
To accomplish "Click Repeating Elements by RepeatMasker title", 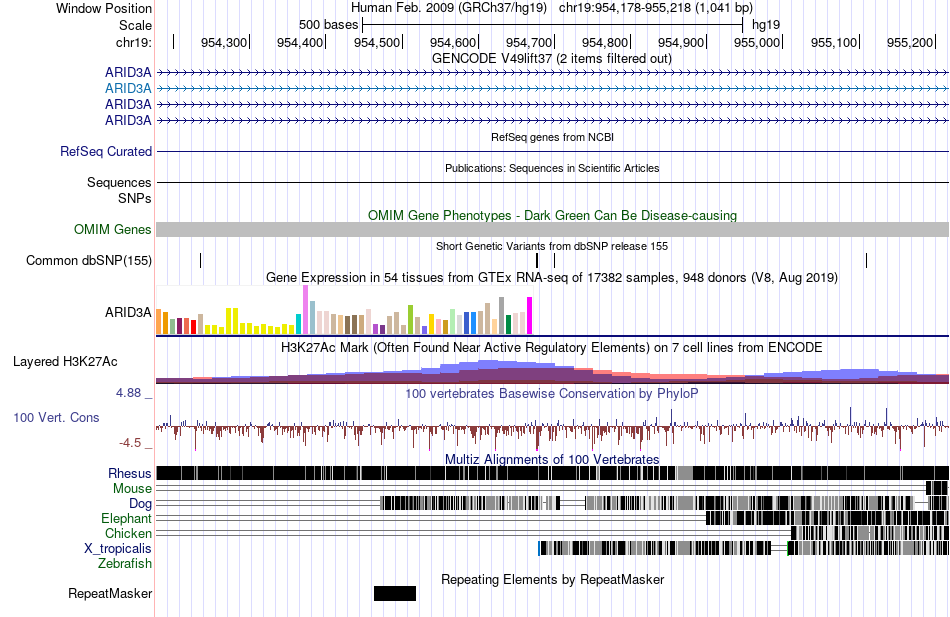I will (553, 580).
